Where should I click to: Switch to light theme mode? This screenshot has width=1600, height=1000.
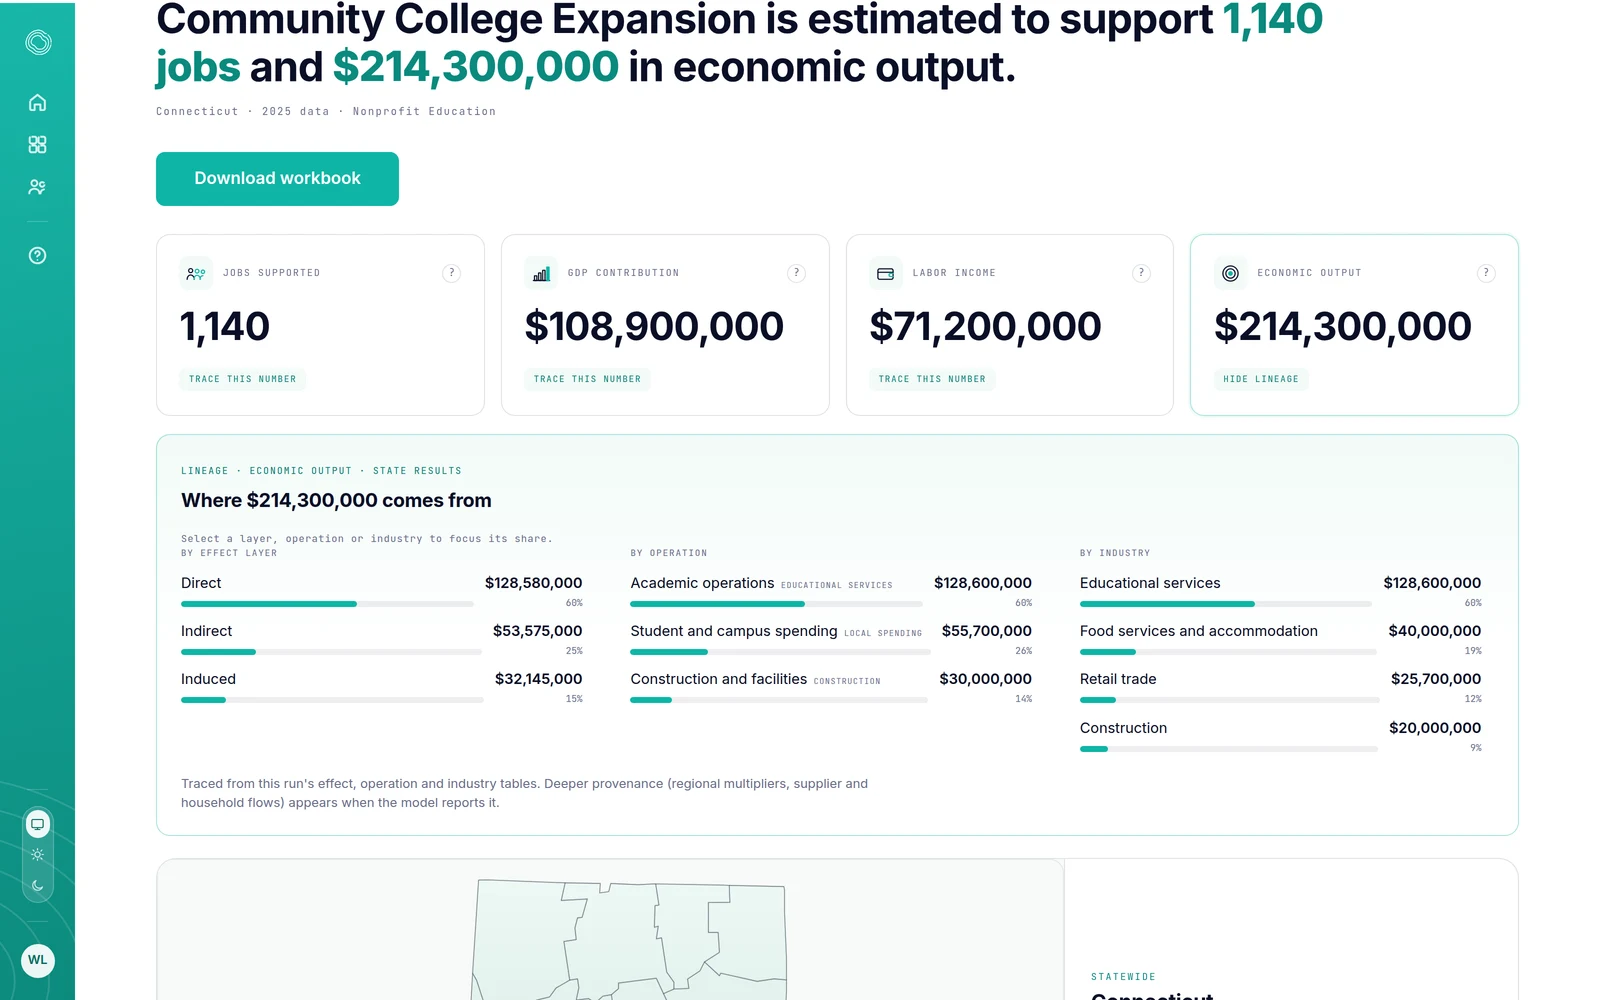coord(37,855)
